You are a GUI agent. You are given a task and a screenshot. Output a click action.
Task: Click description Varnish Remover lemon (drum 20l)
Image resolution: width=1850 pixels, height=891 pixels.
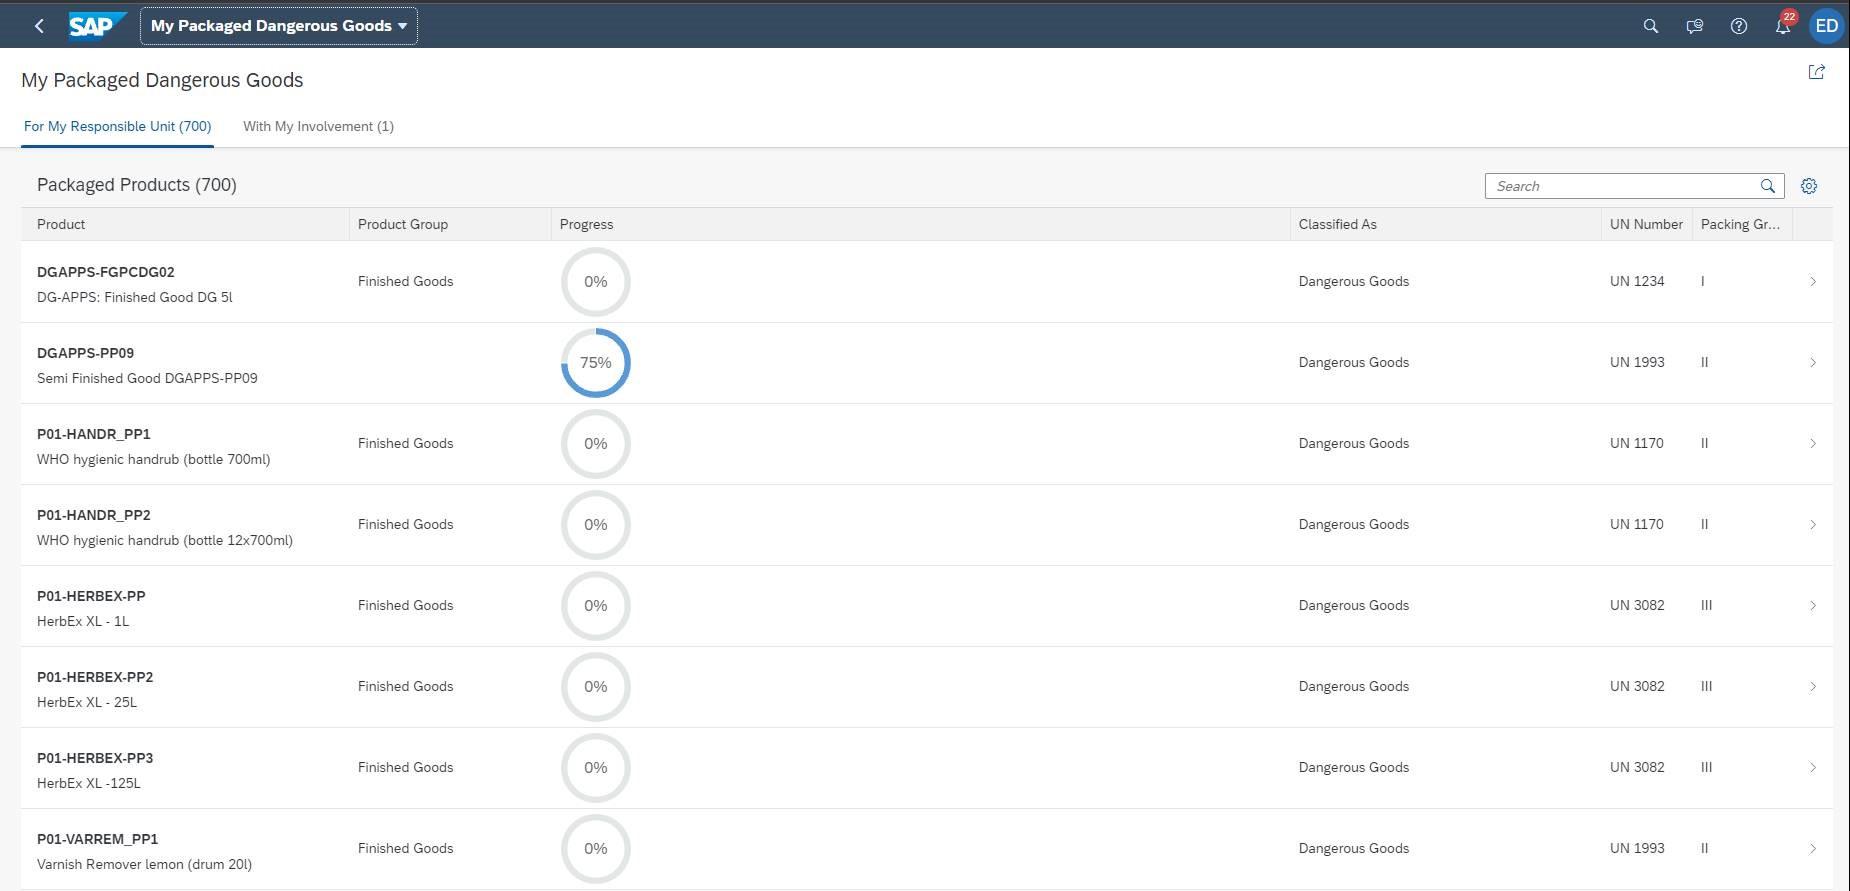145,864
